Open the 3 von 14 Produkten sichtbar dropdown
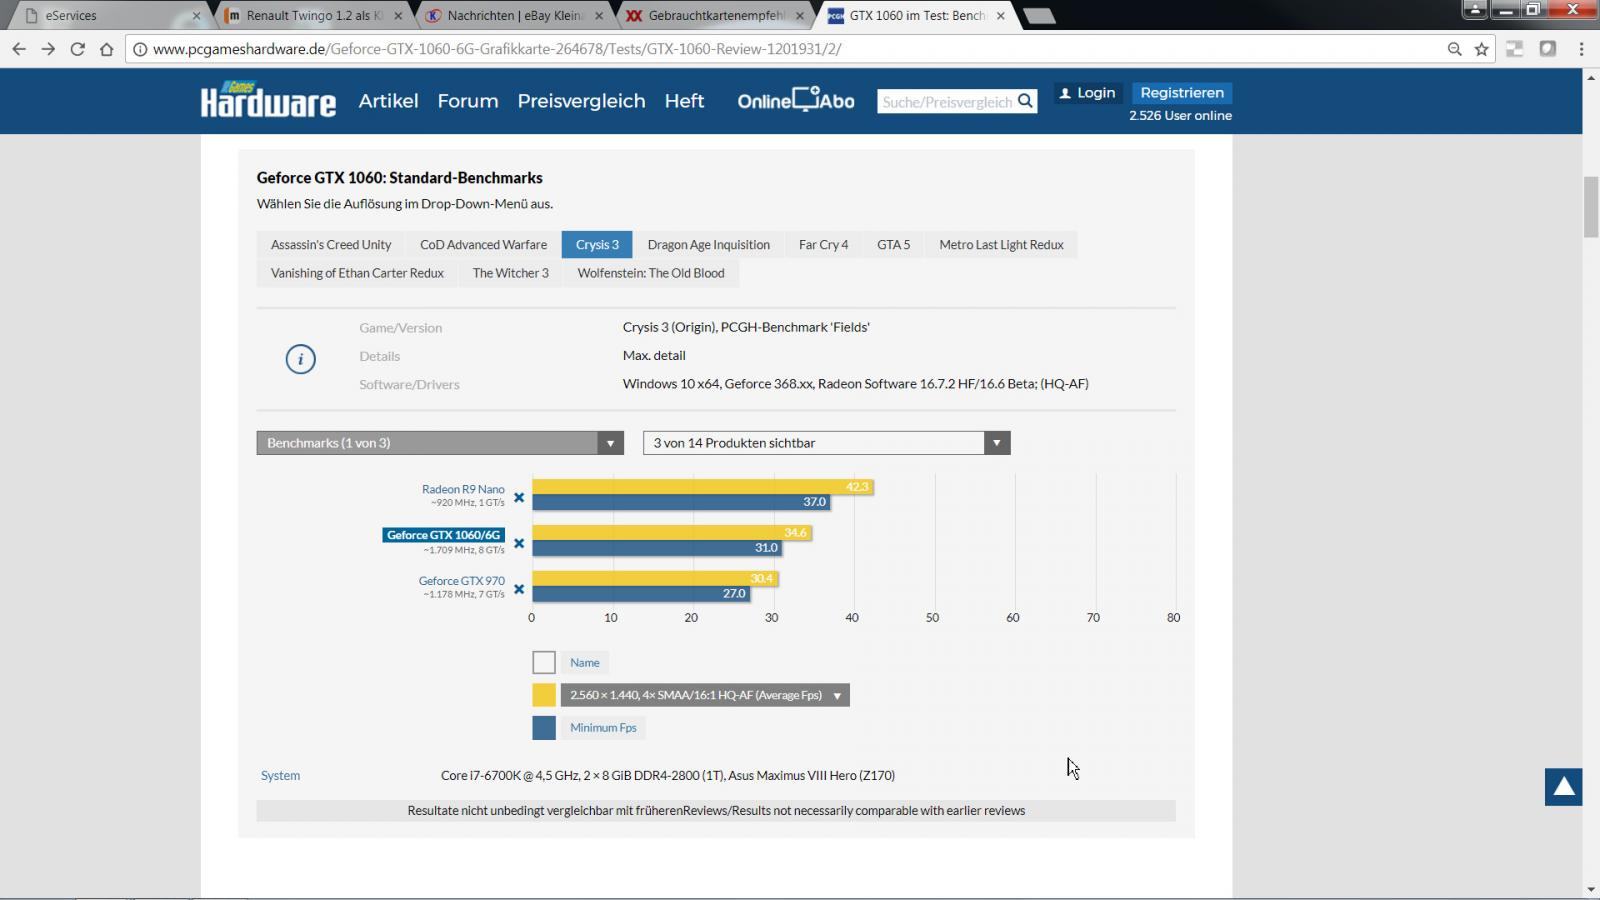Viewport: 1600px width, 900px height. [x=826, y=443]
